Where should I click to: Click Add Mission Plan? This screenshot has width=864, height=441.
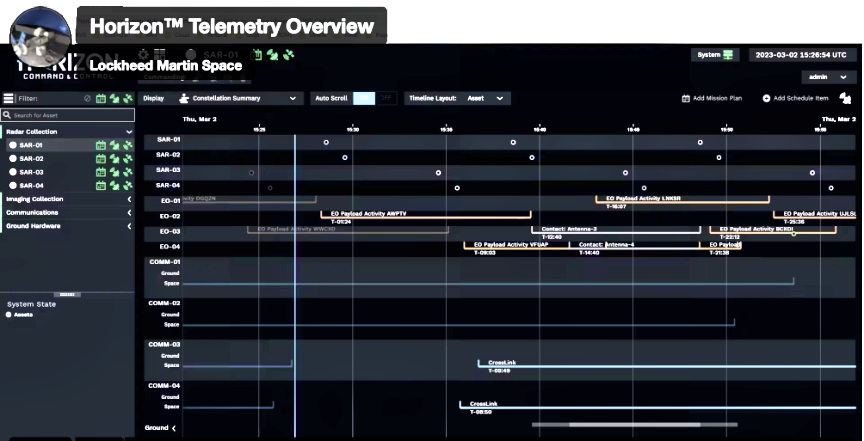click(711, 98)
